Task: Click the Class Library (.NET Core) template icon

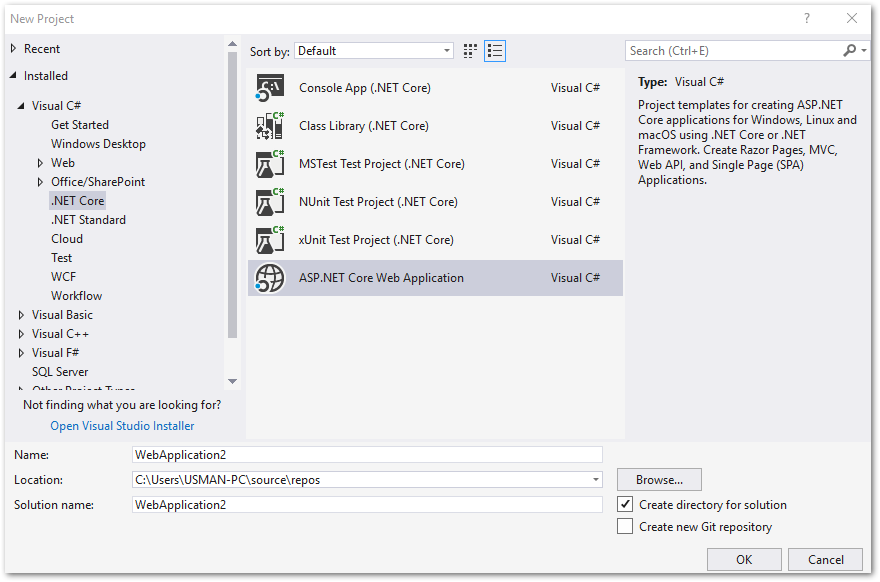Action: (268, 125)
